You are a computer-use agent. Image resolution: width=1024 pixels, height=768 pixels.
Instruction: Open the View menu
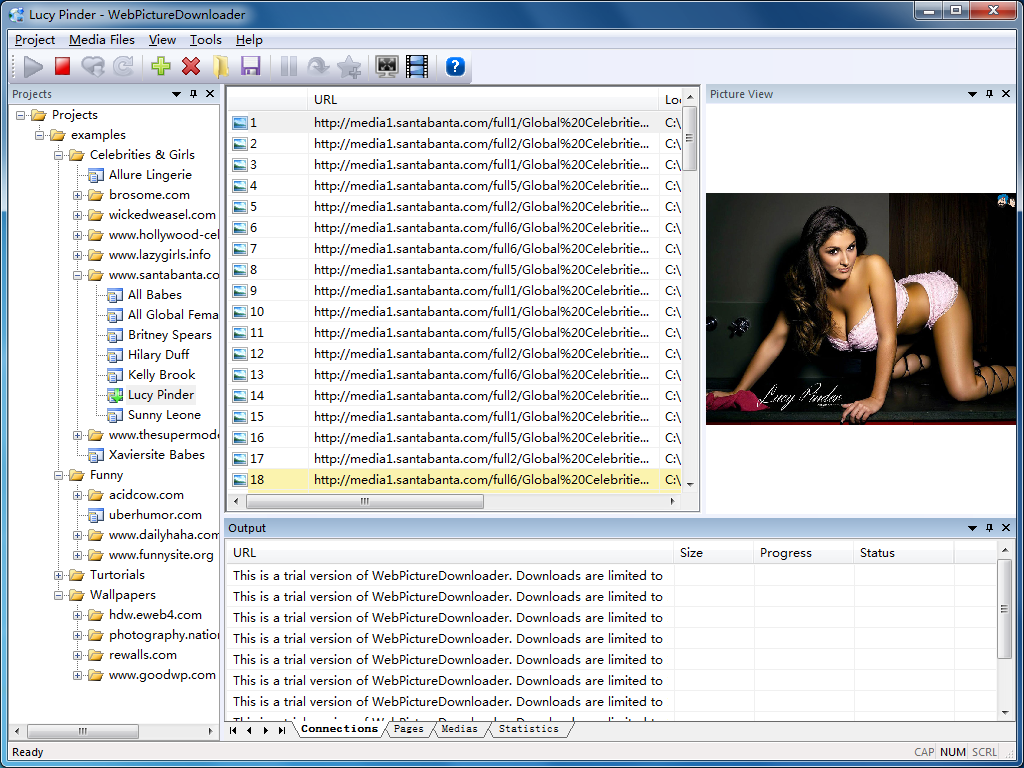[162, 40]
